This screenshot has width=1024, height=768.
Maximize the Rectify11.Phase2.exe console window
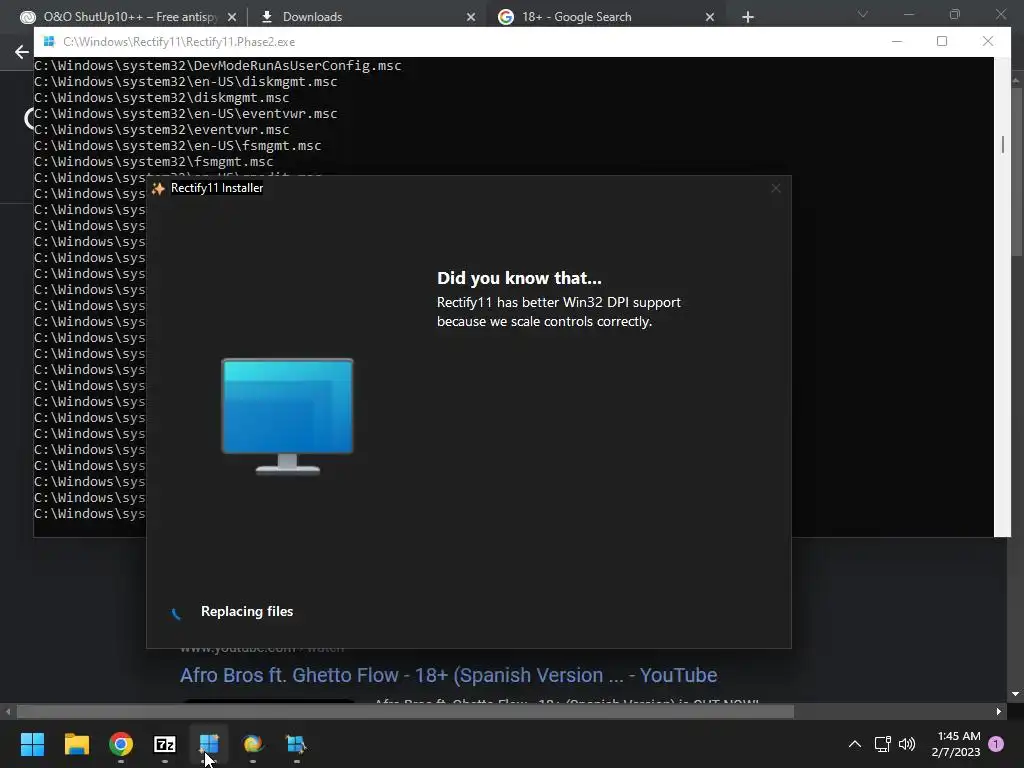point(942,41)
